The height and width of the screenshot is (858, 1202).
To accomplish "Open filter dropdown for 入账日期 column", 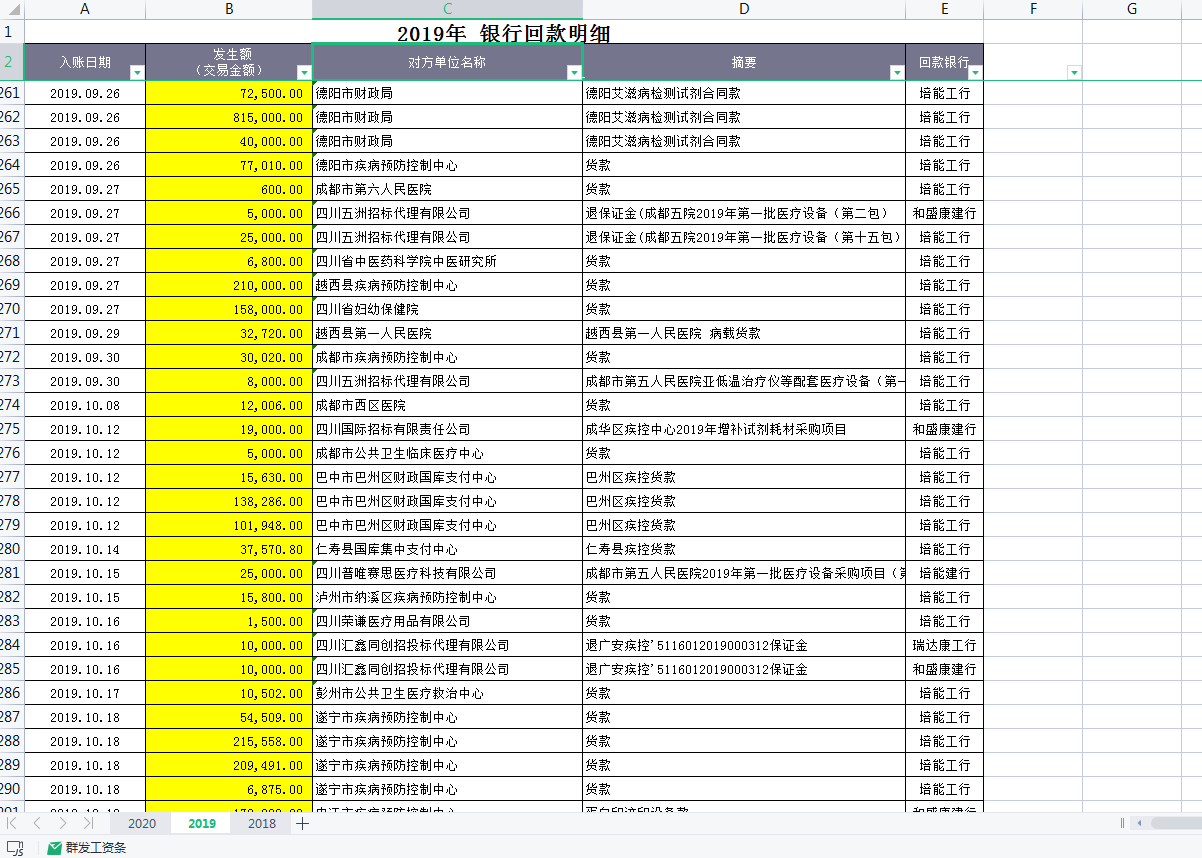I will click(x=137, y=72).
